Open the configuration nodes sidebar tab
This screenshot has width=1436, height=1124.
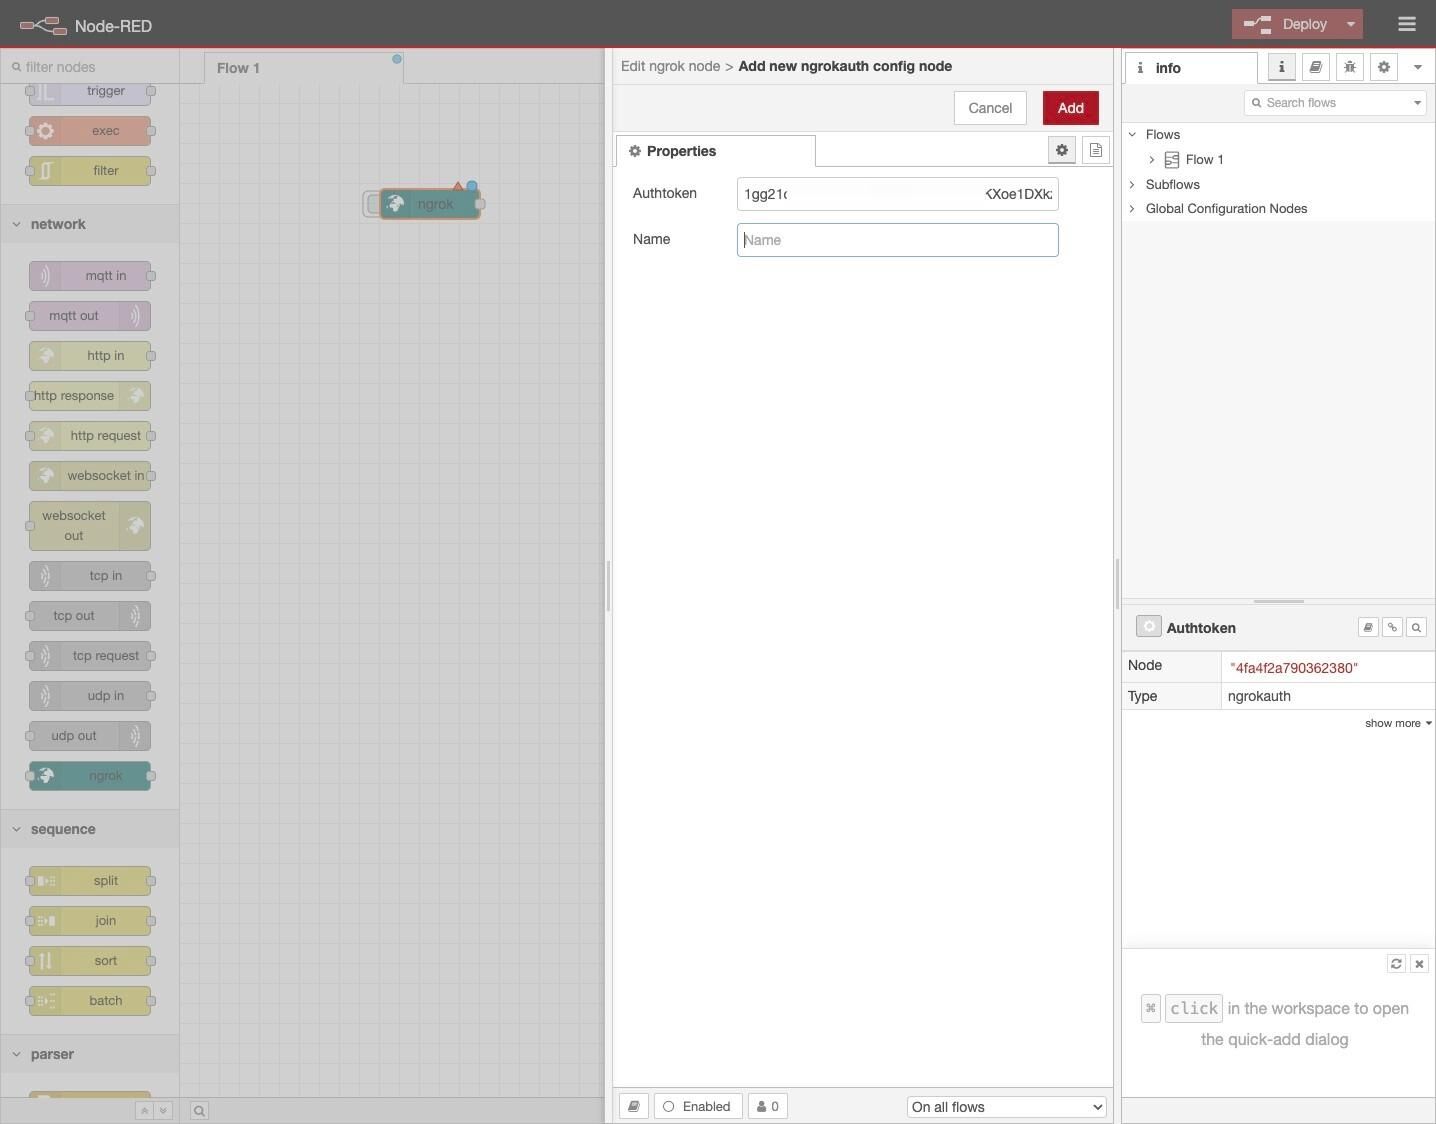tap(1383, 67)
